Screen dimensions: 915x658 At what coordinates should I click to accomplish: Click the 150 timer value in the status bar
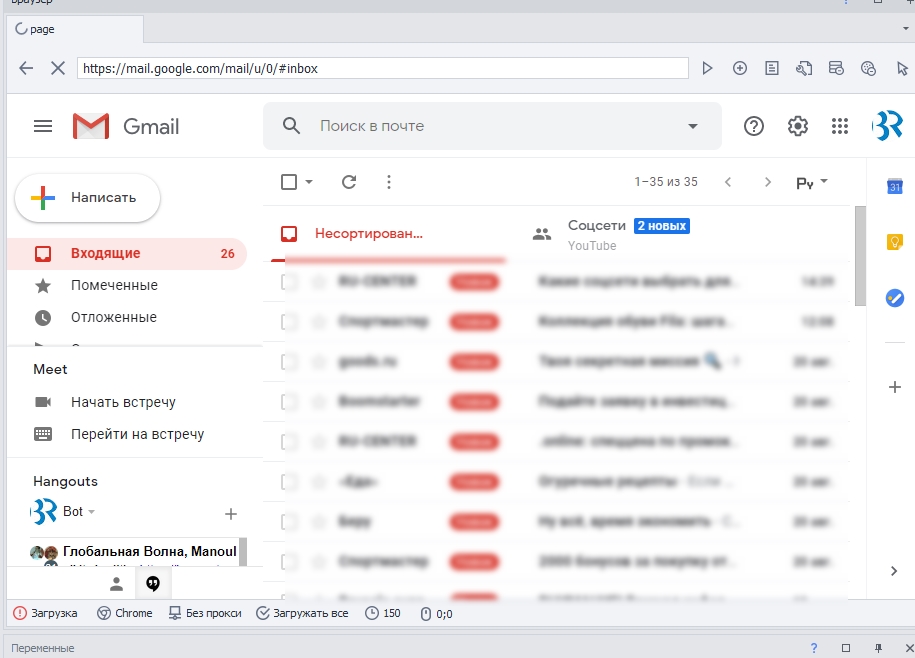click(x=383, y=613)
